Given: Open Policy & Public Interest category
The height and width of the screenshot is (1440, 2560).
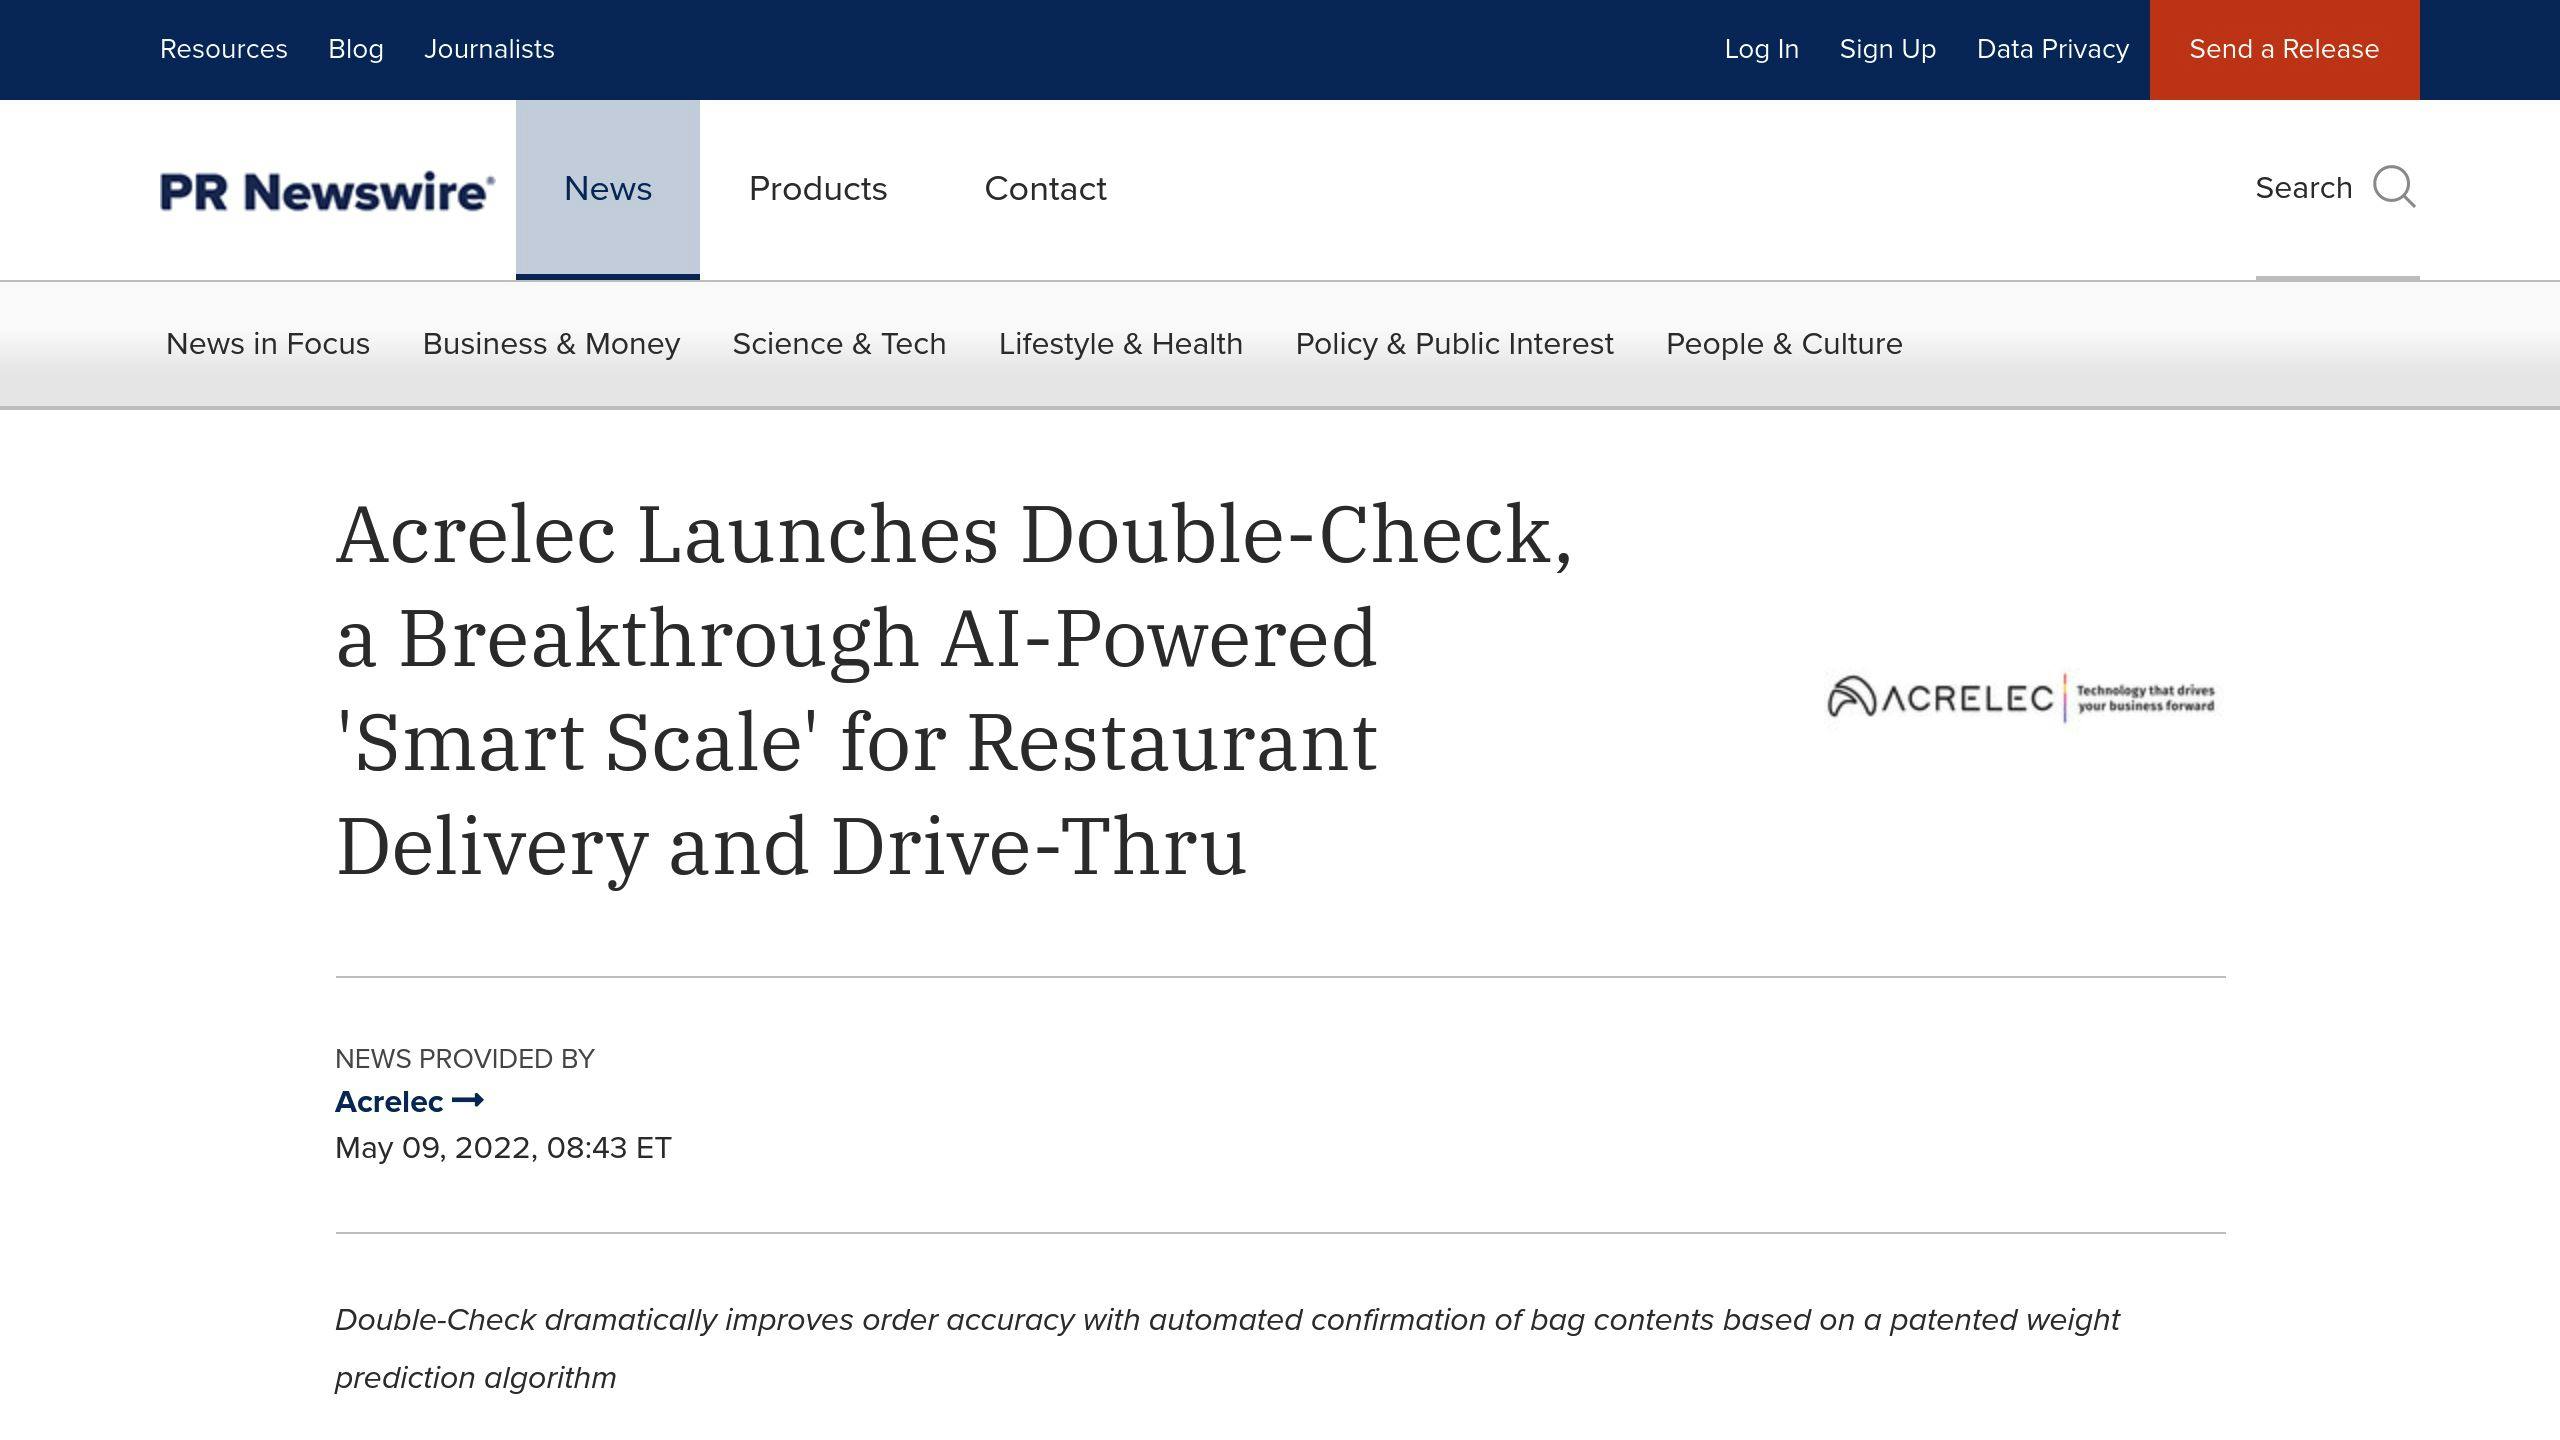Looking at the screenshot, I should (x=1454, y=344).
